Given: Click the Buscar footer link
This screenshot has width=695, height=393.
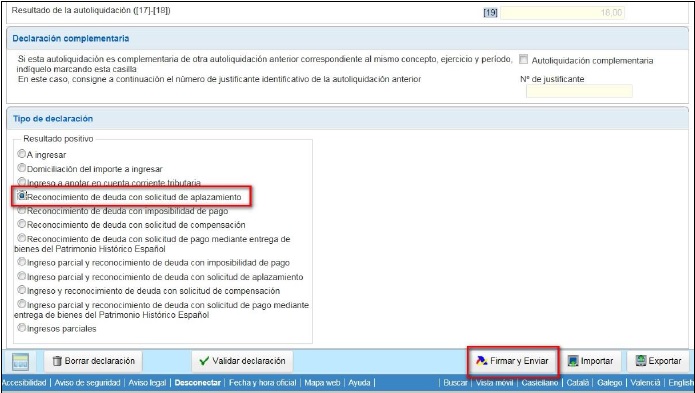Looking at the screenshot, I should tap(455, 383).
